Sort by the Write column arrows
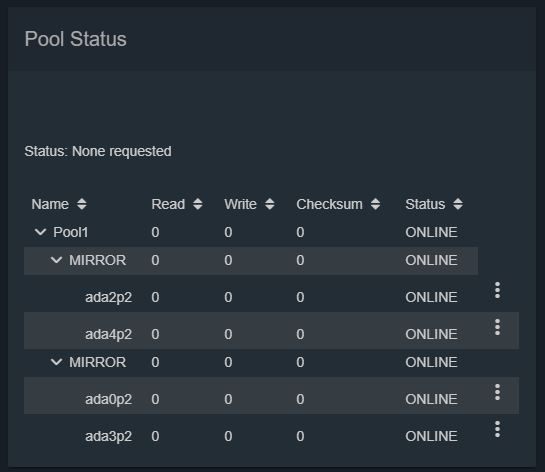545x472 pixels. [270, 204]
